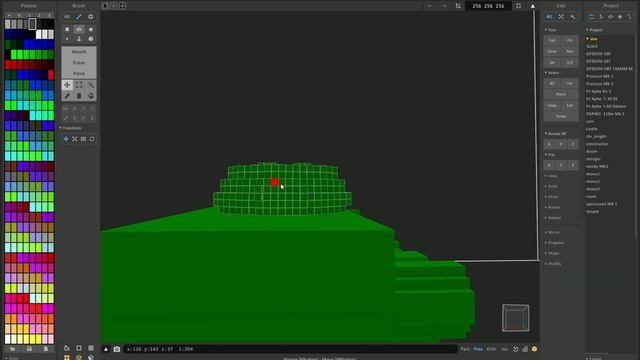This screenshot has width=640, height=360.
Task: Switch brush mode to Paint
Action: coord(79,73)
